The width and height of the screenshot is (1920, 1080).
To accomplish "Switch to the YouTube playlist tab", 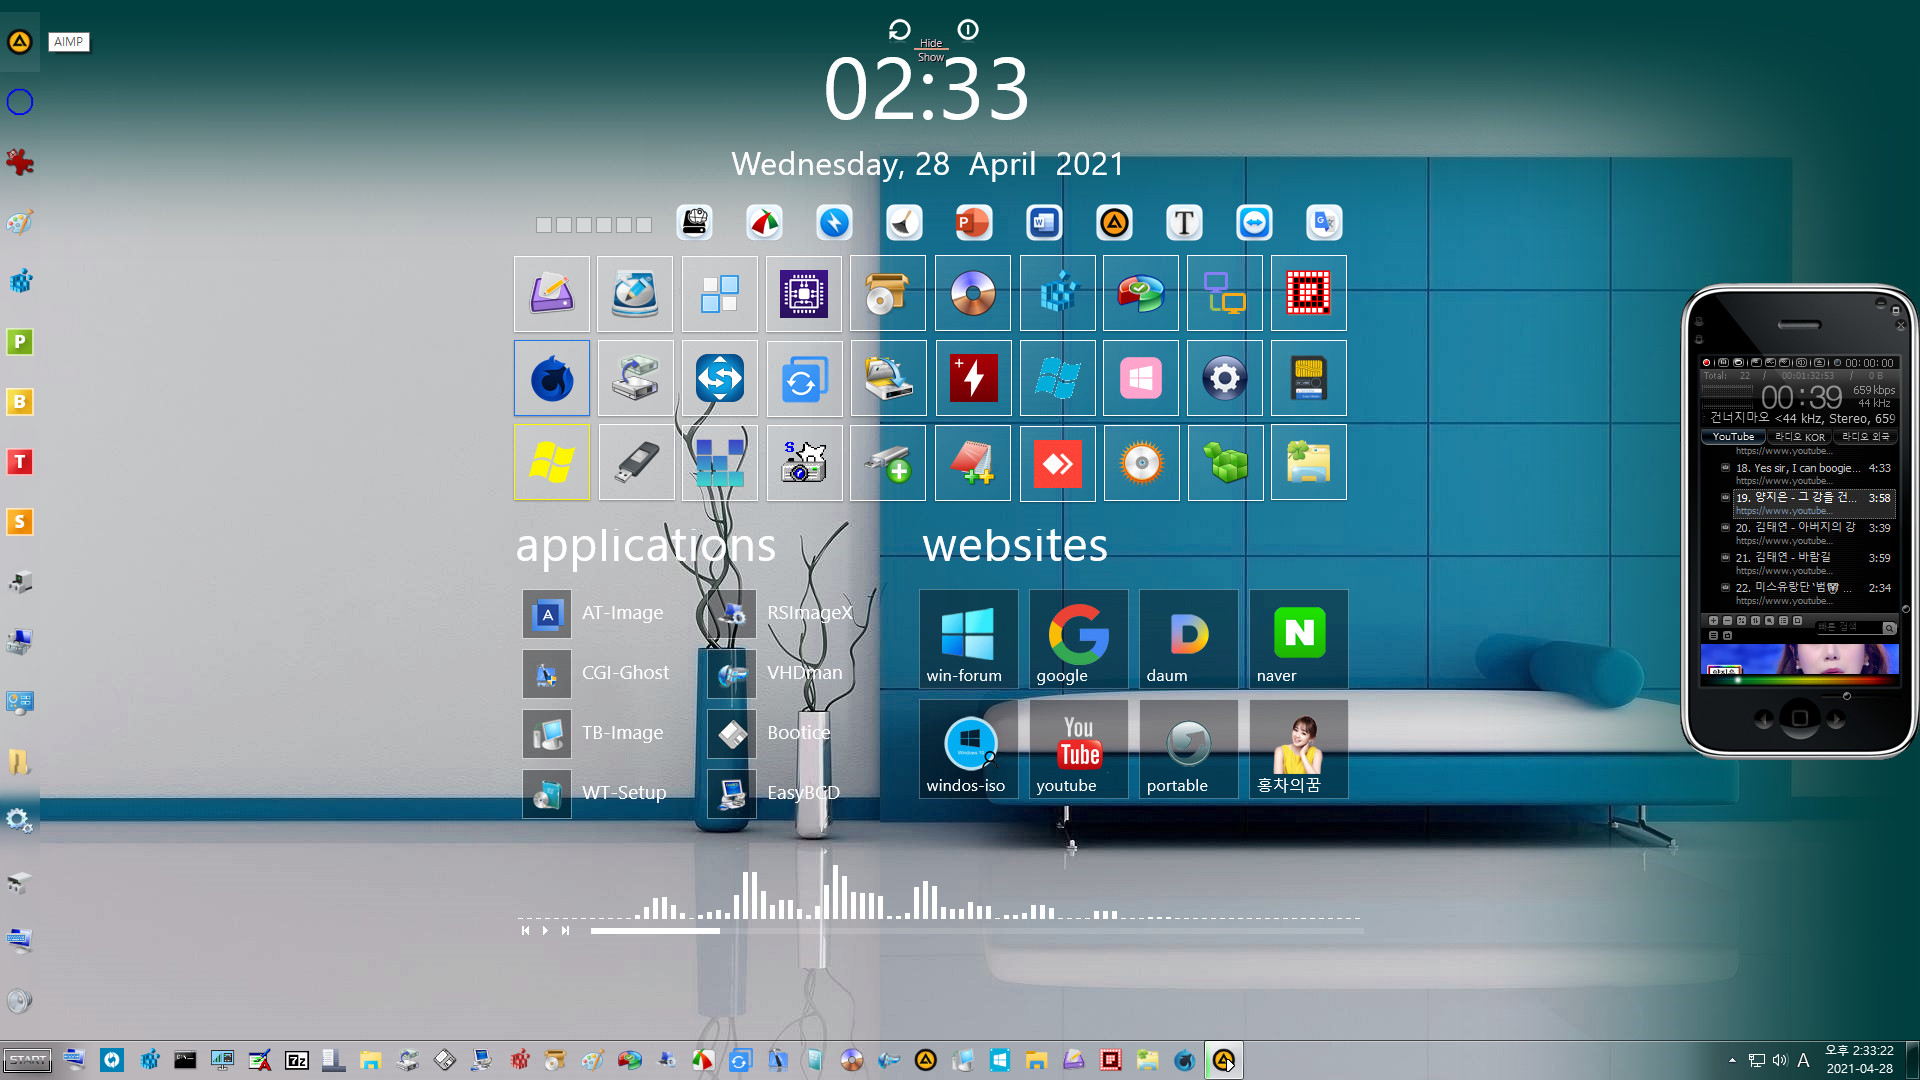I will click(1733, 437).
